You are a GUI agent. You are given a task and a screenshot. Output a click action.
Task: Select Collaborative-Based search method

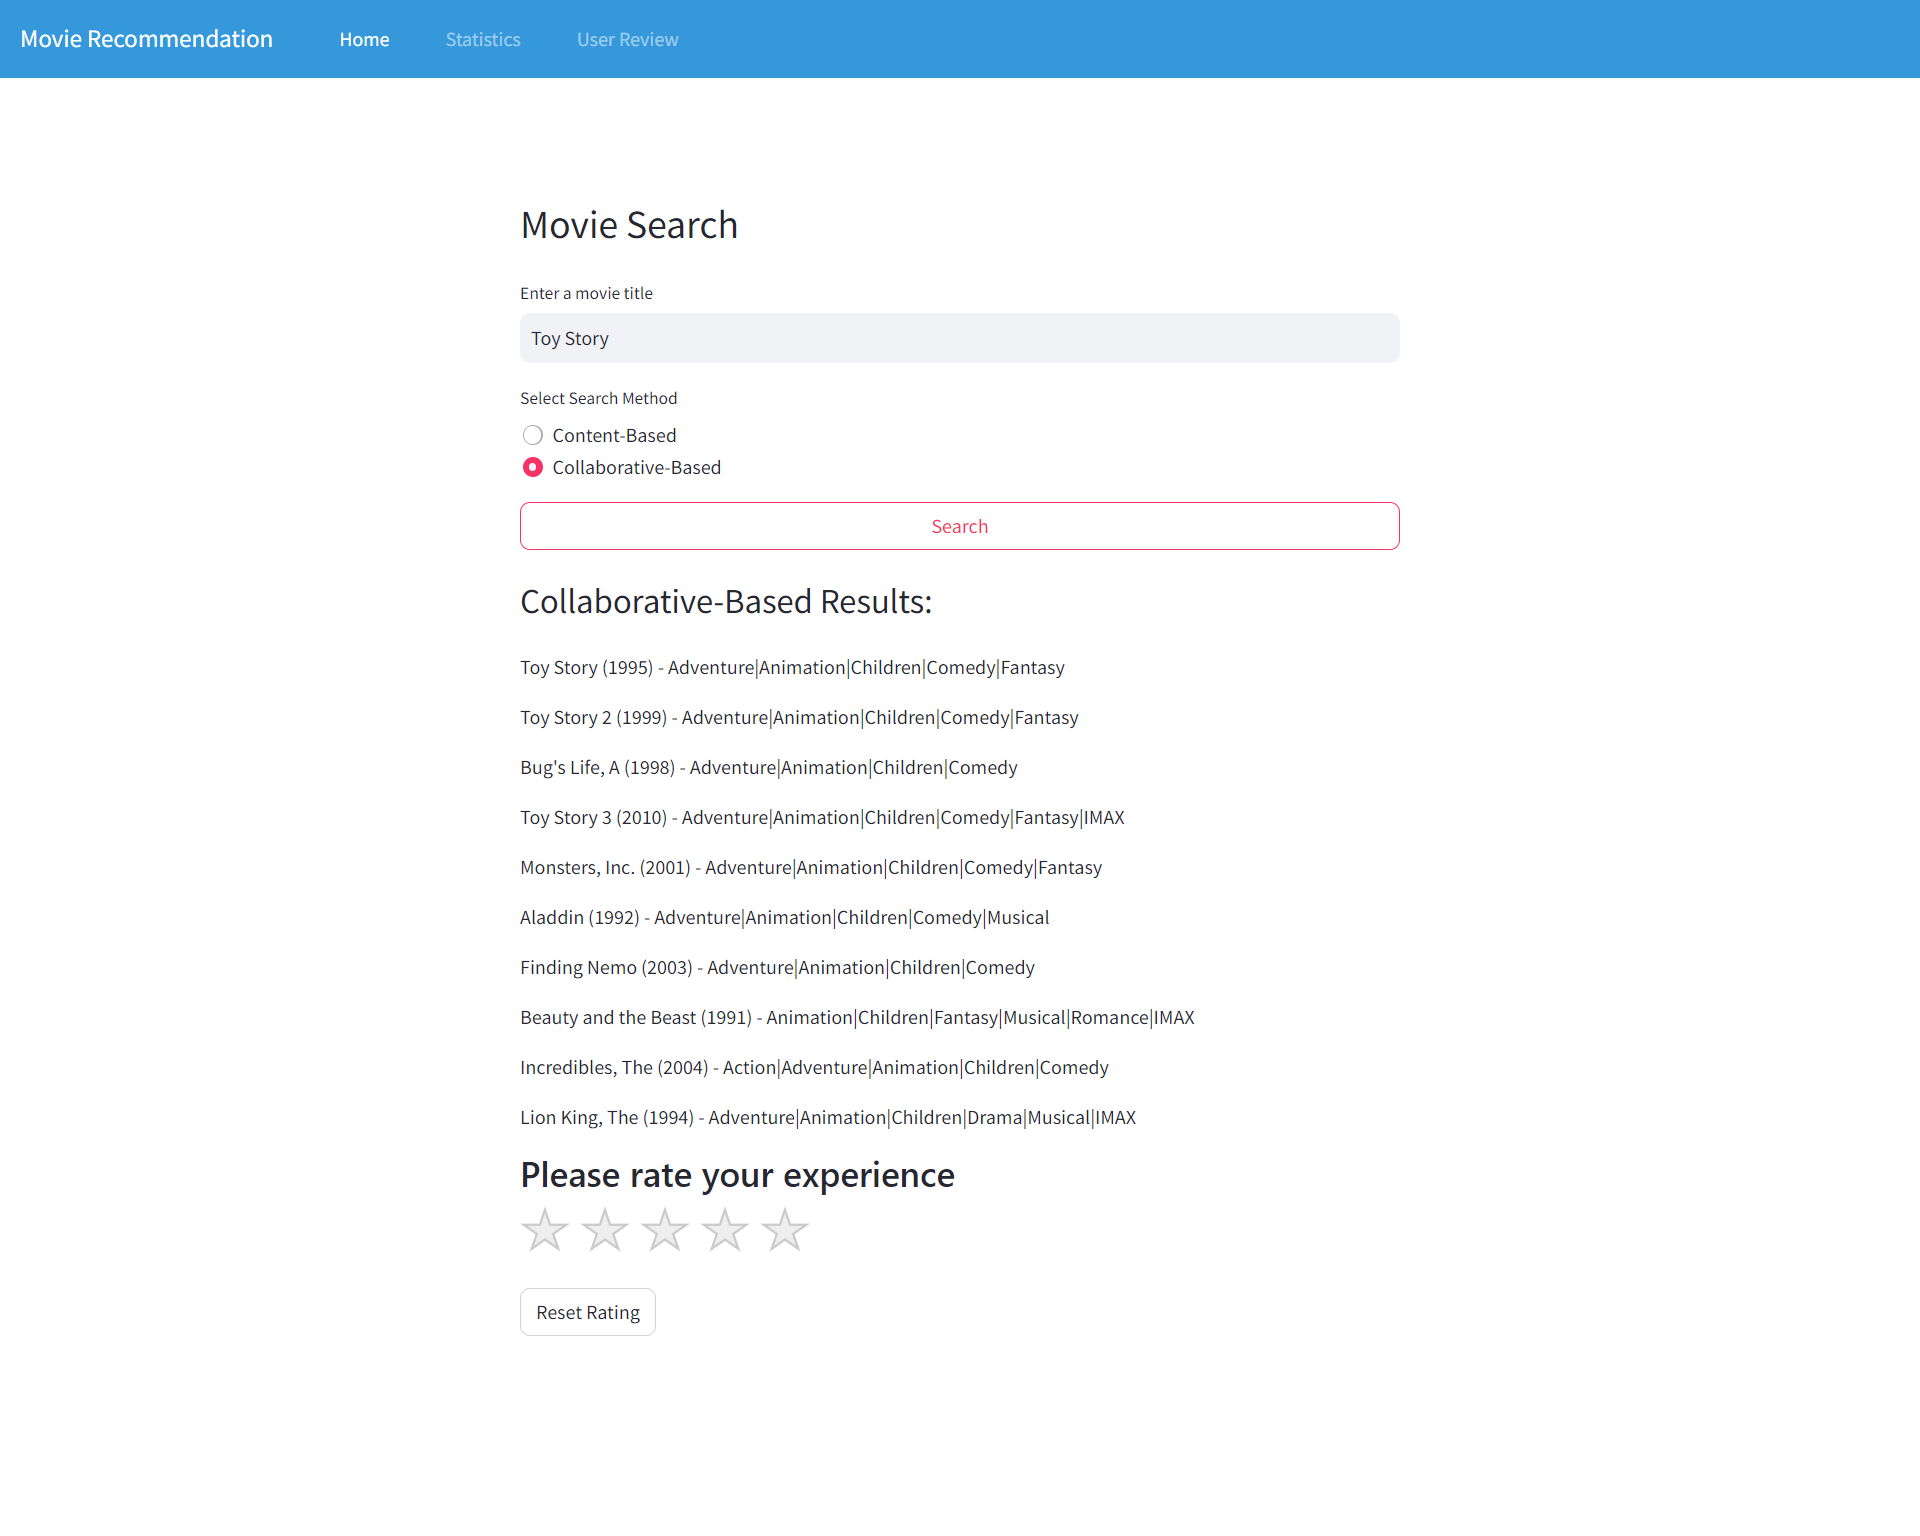(531, 467)
